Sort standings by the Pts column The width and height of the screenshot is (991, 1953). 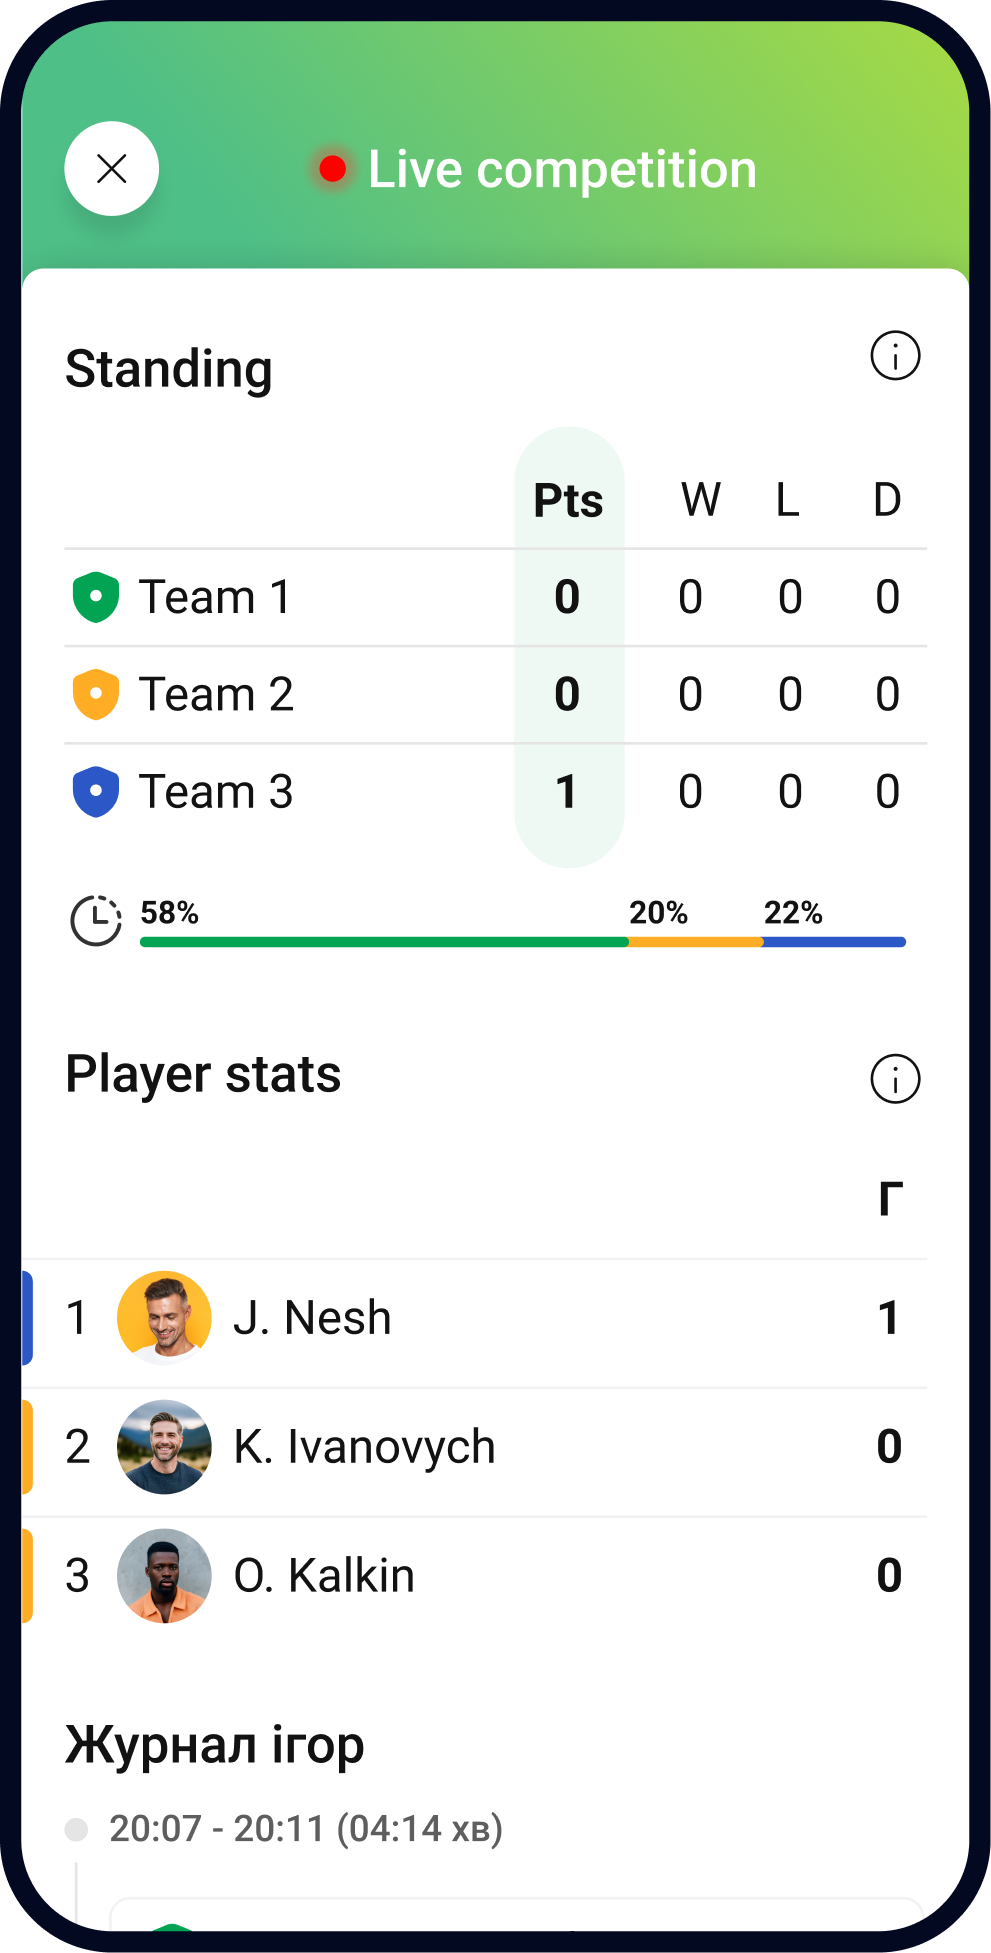568,500
